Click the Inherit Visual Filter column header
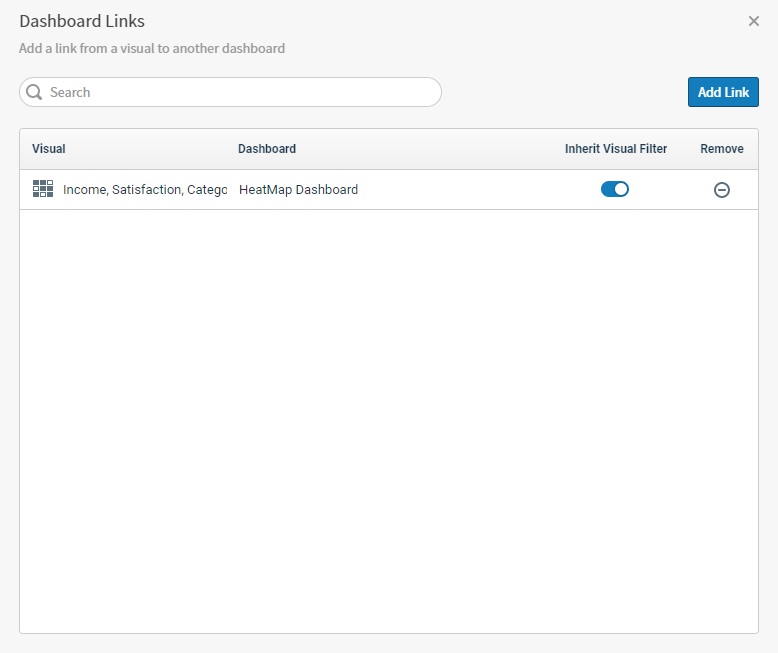Image resolution: width=778 pixels, height=653 pixels. tap(616, 149)
